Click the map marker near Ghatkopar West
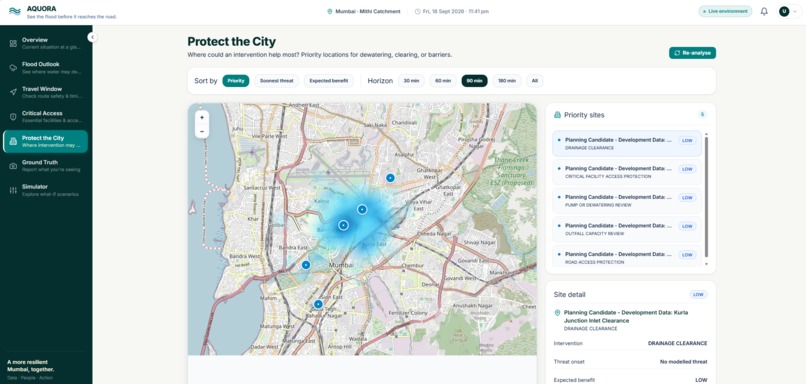This screenshot has height=384, width=806. pos(390,178)
